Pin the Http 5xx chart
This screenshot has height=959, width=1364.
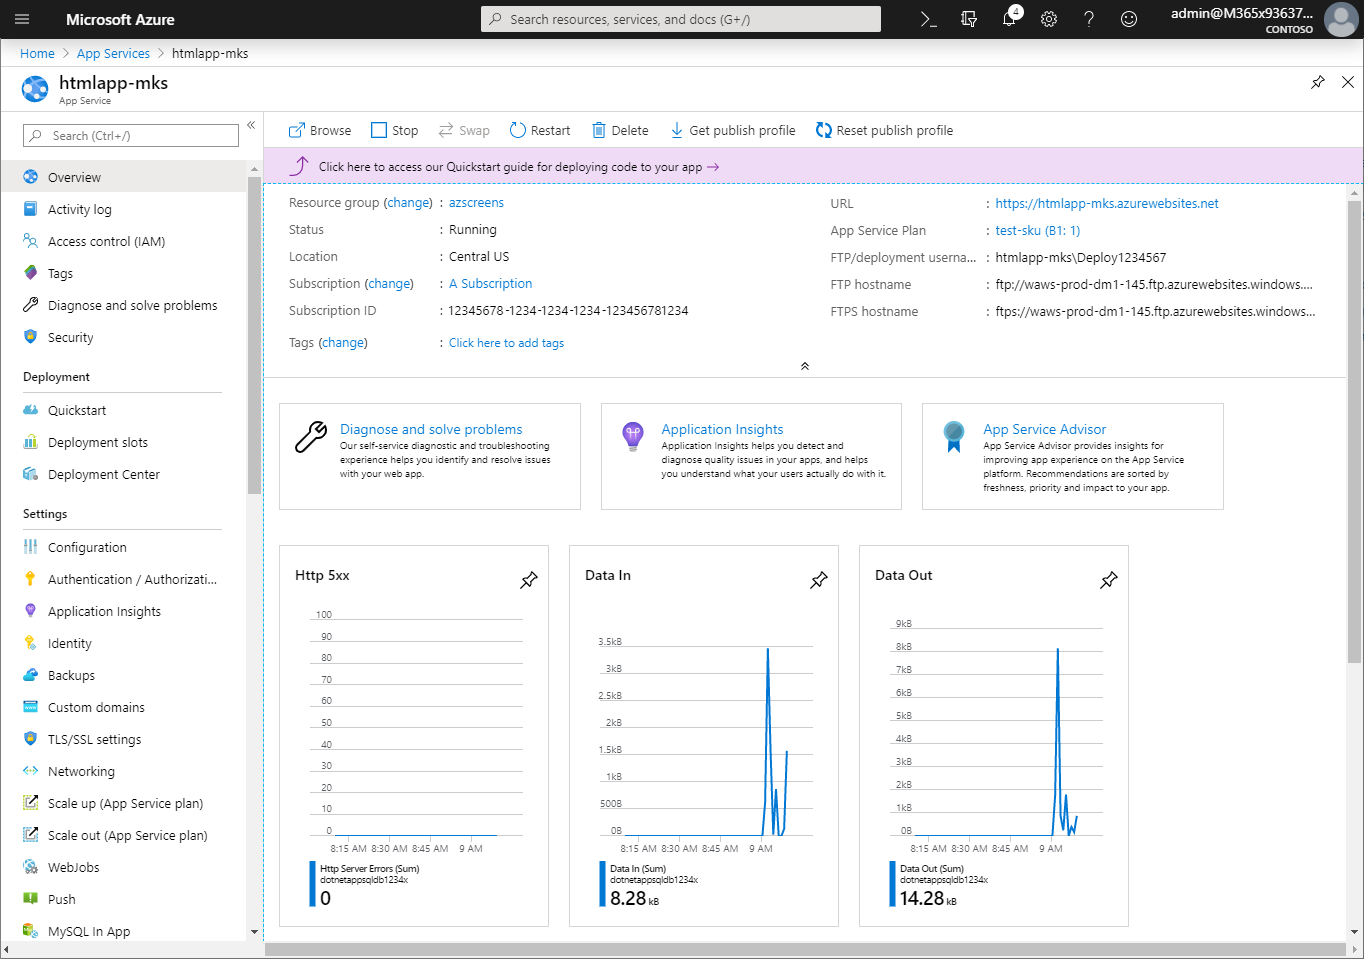pyautogui.click(x=529, y=580)
